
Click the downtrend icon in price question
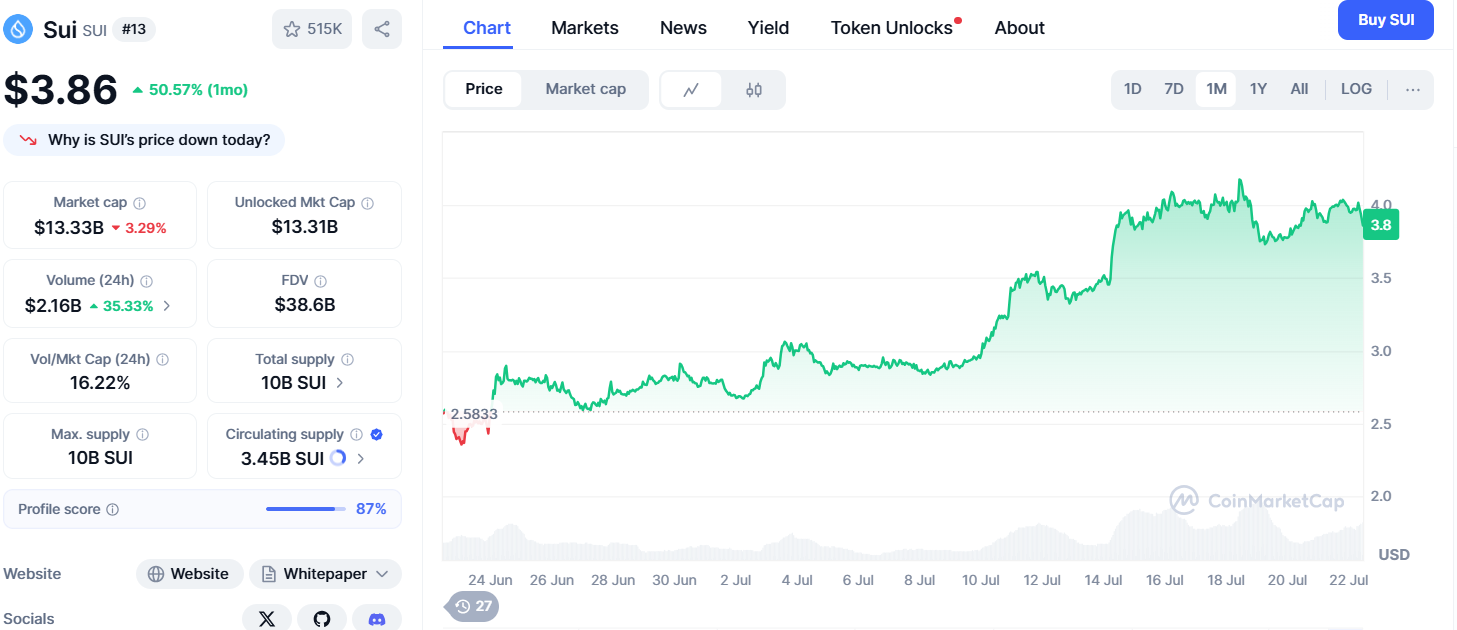pos(28,140)
